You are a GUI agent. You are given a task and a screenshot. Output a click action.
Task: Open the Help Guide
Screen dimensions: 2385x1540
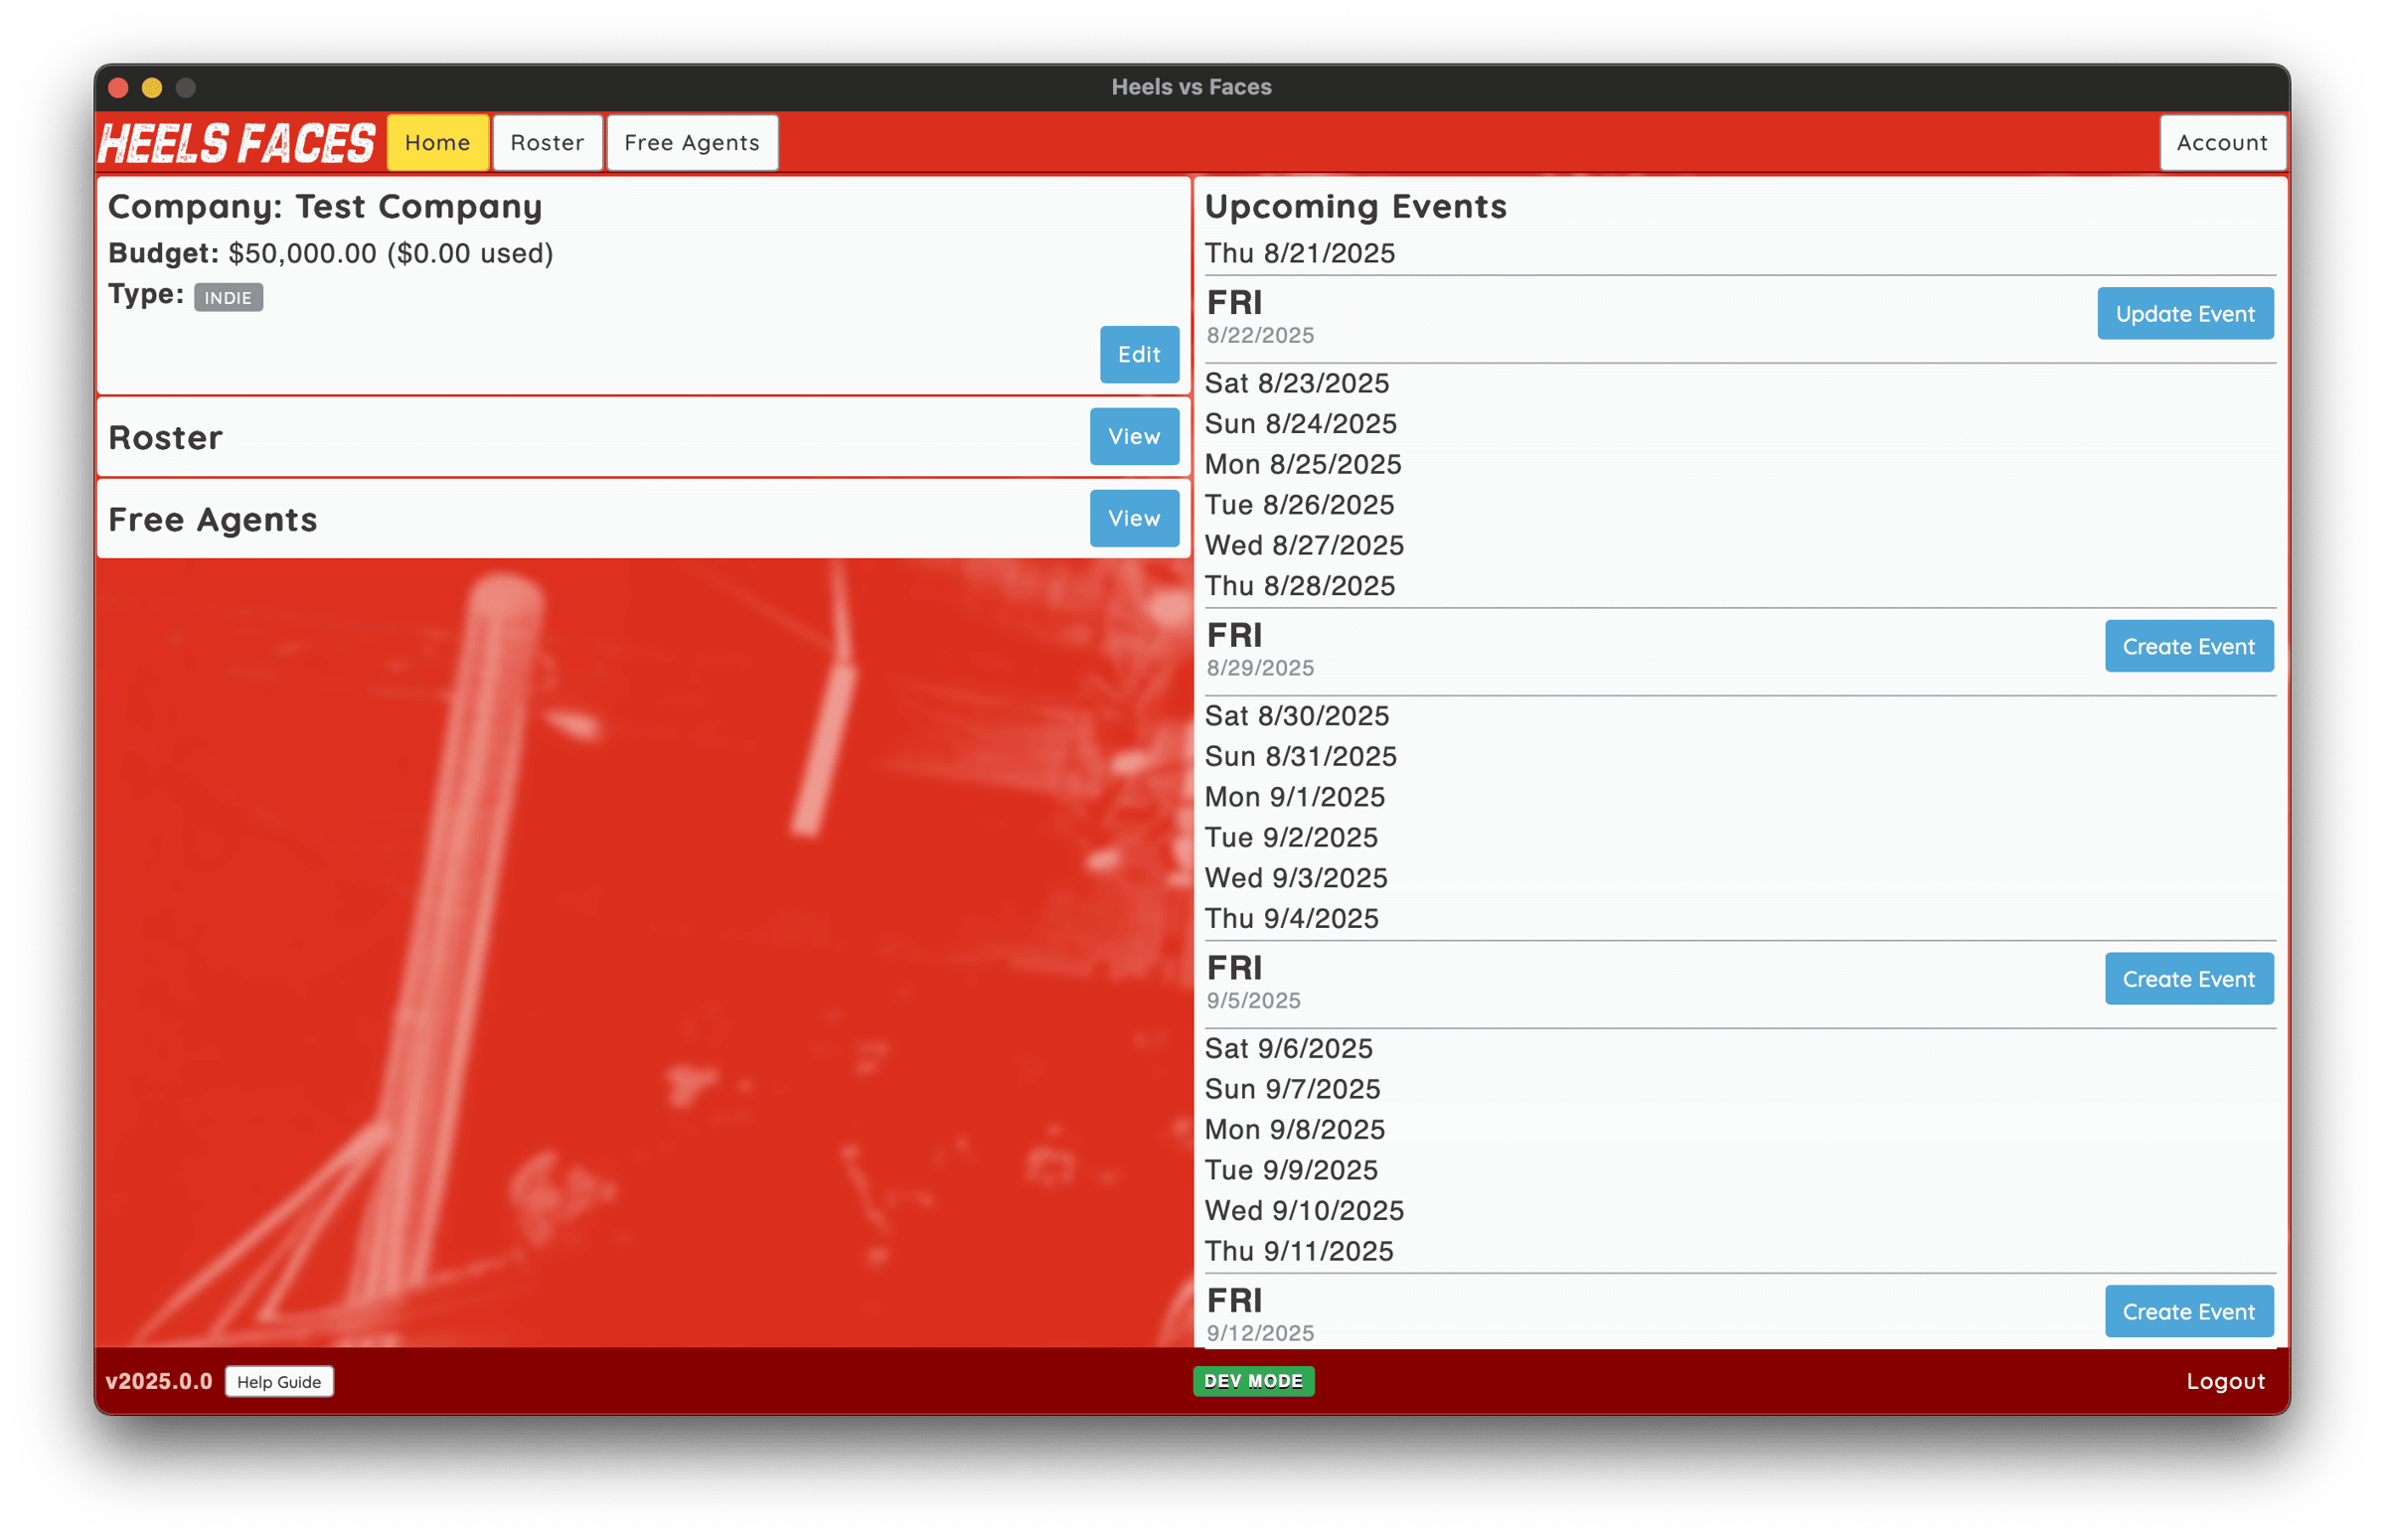coord(279,1381)
